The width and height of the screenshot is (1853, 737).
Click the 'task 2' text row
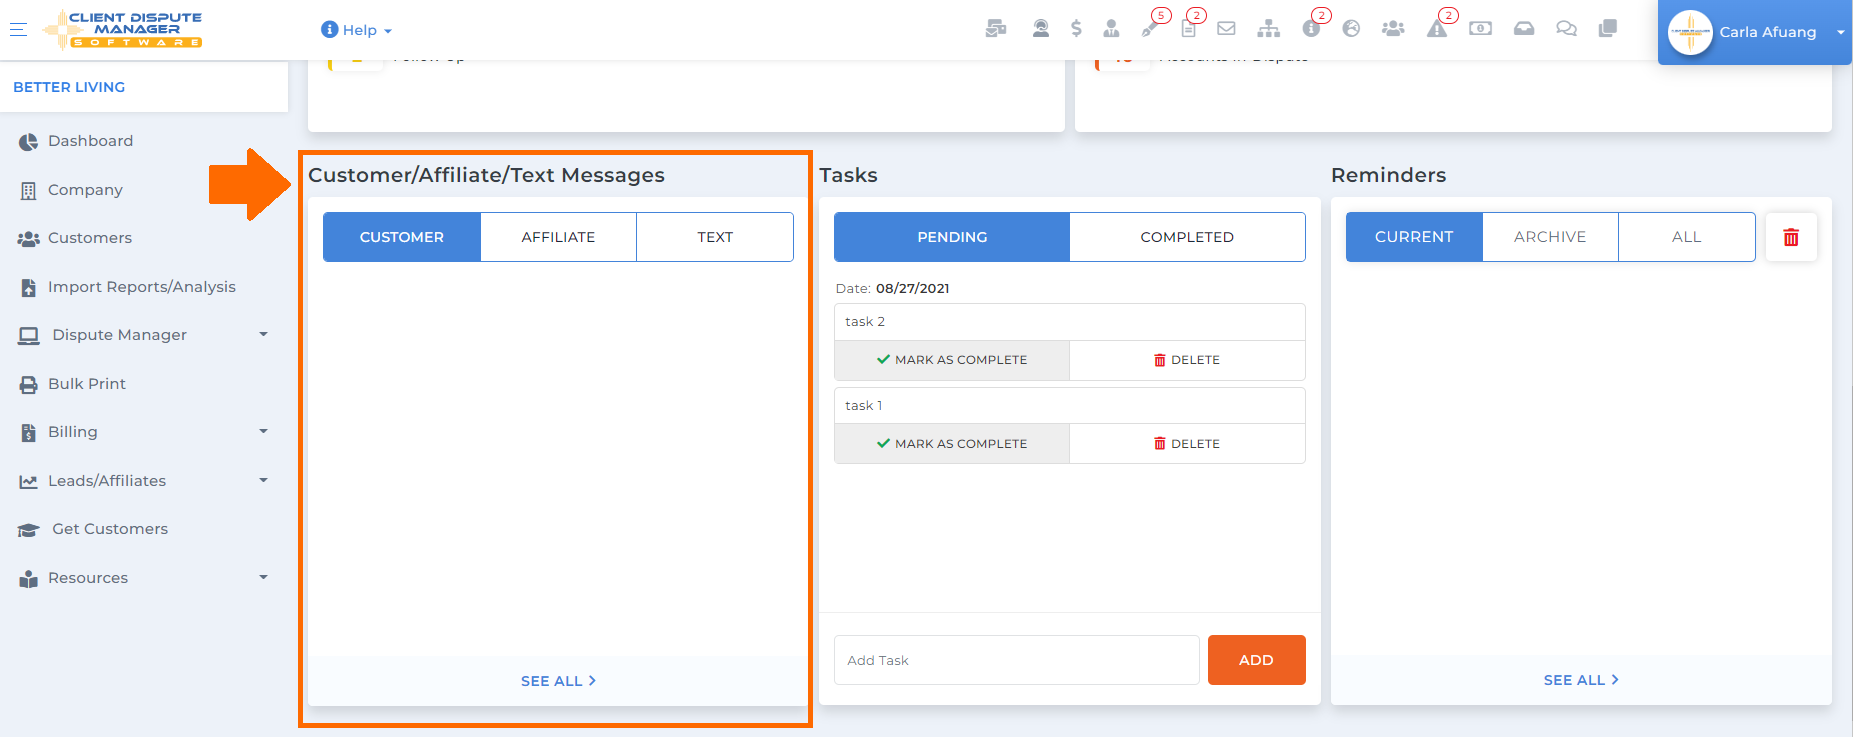1070,322
